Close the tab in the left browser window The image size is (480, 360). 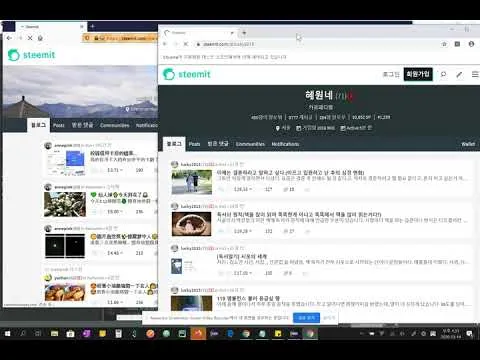click(82, 26)
